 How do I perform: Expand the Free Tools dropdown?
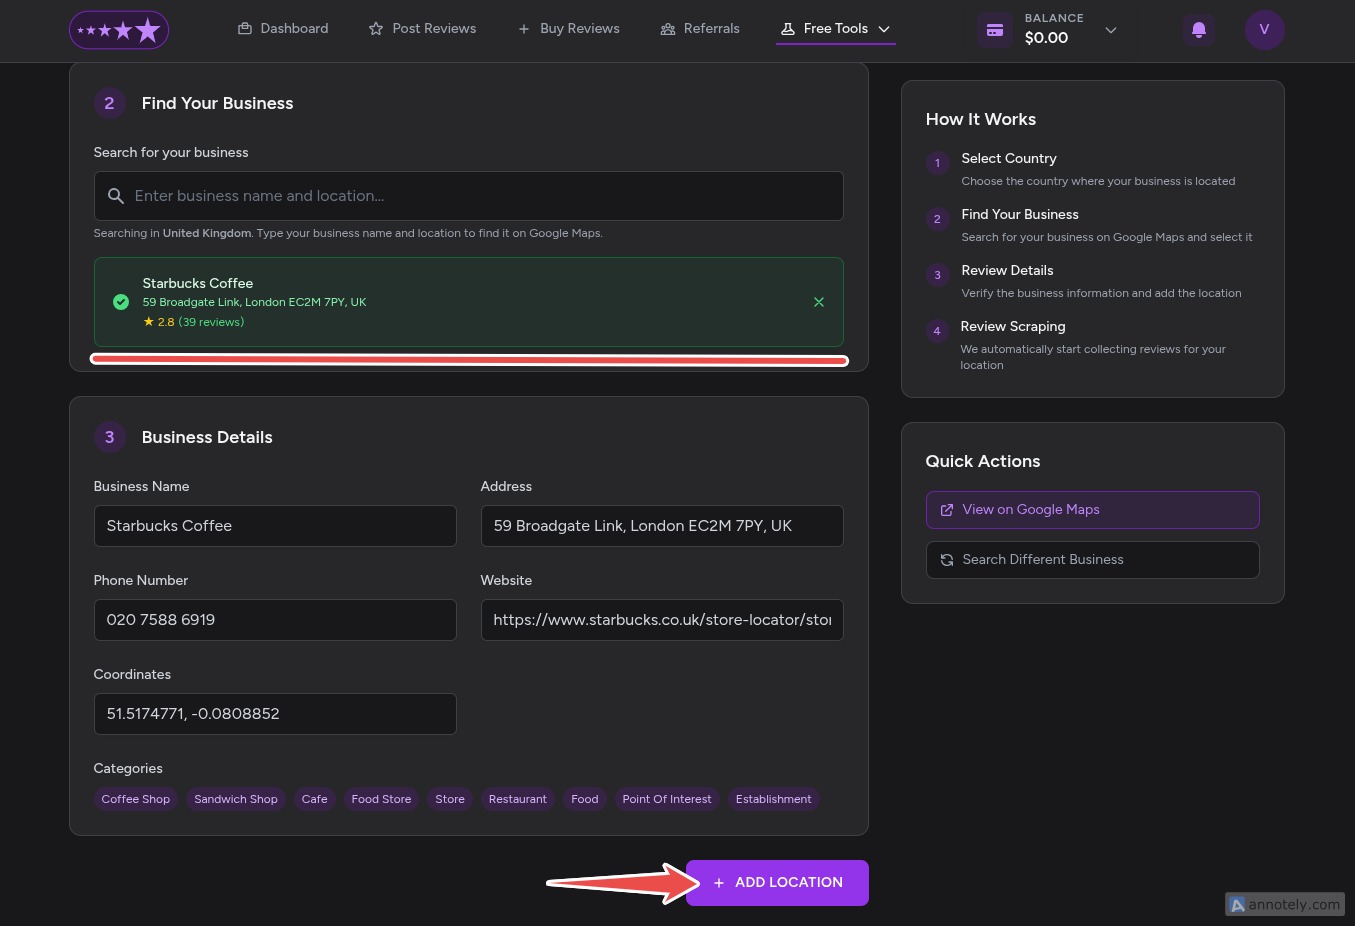[x=835, y=29]
